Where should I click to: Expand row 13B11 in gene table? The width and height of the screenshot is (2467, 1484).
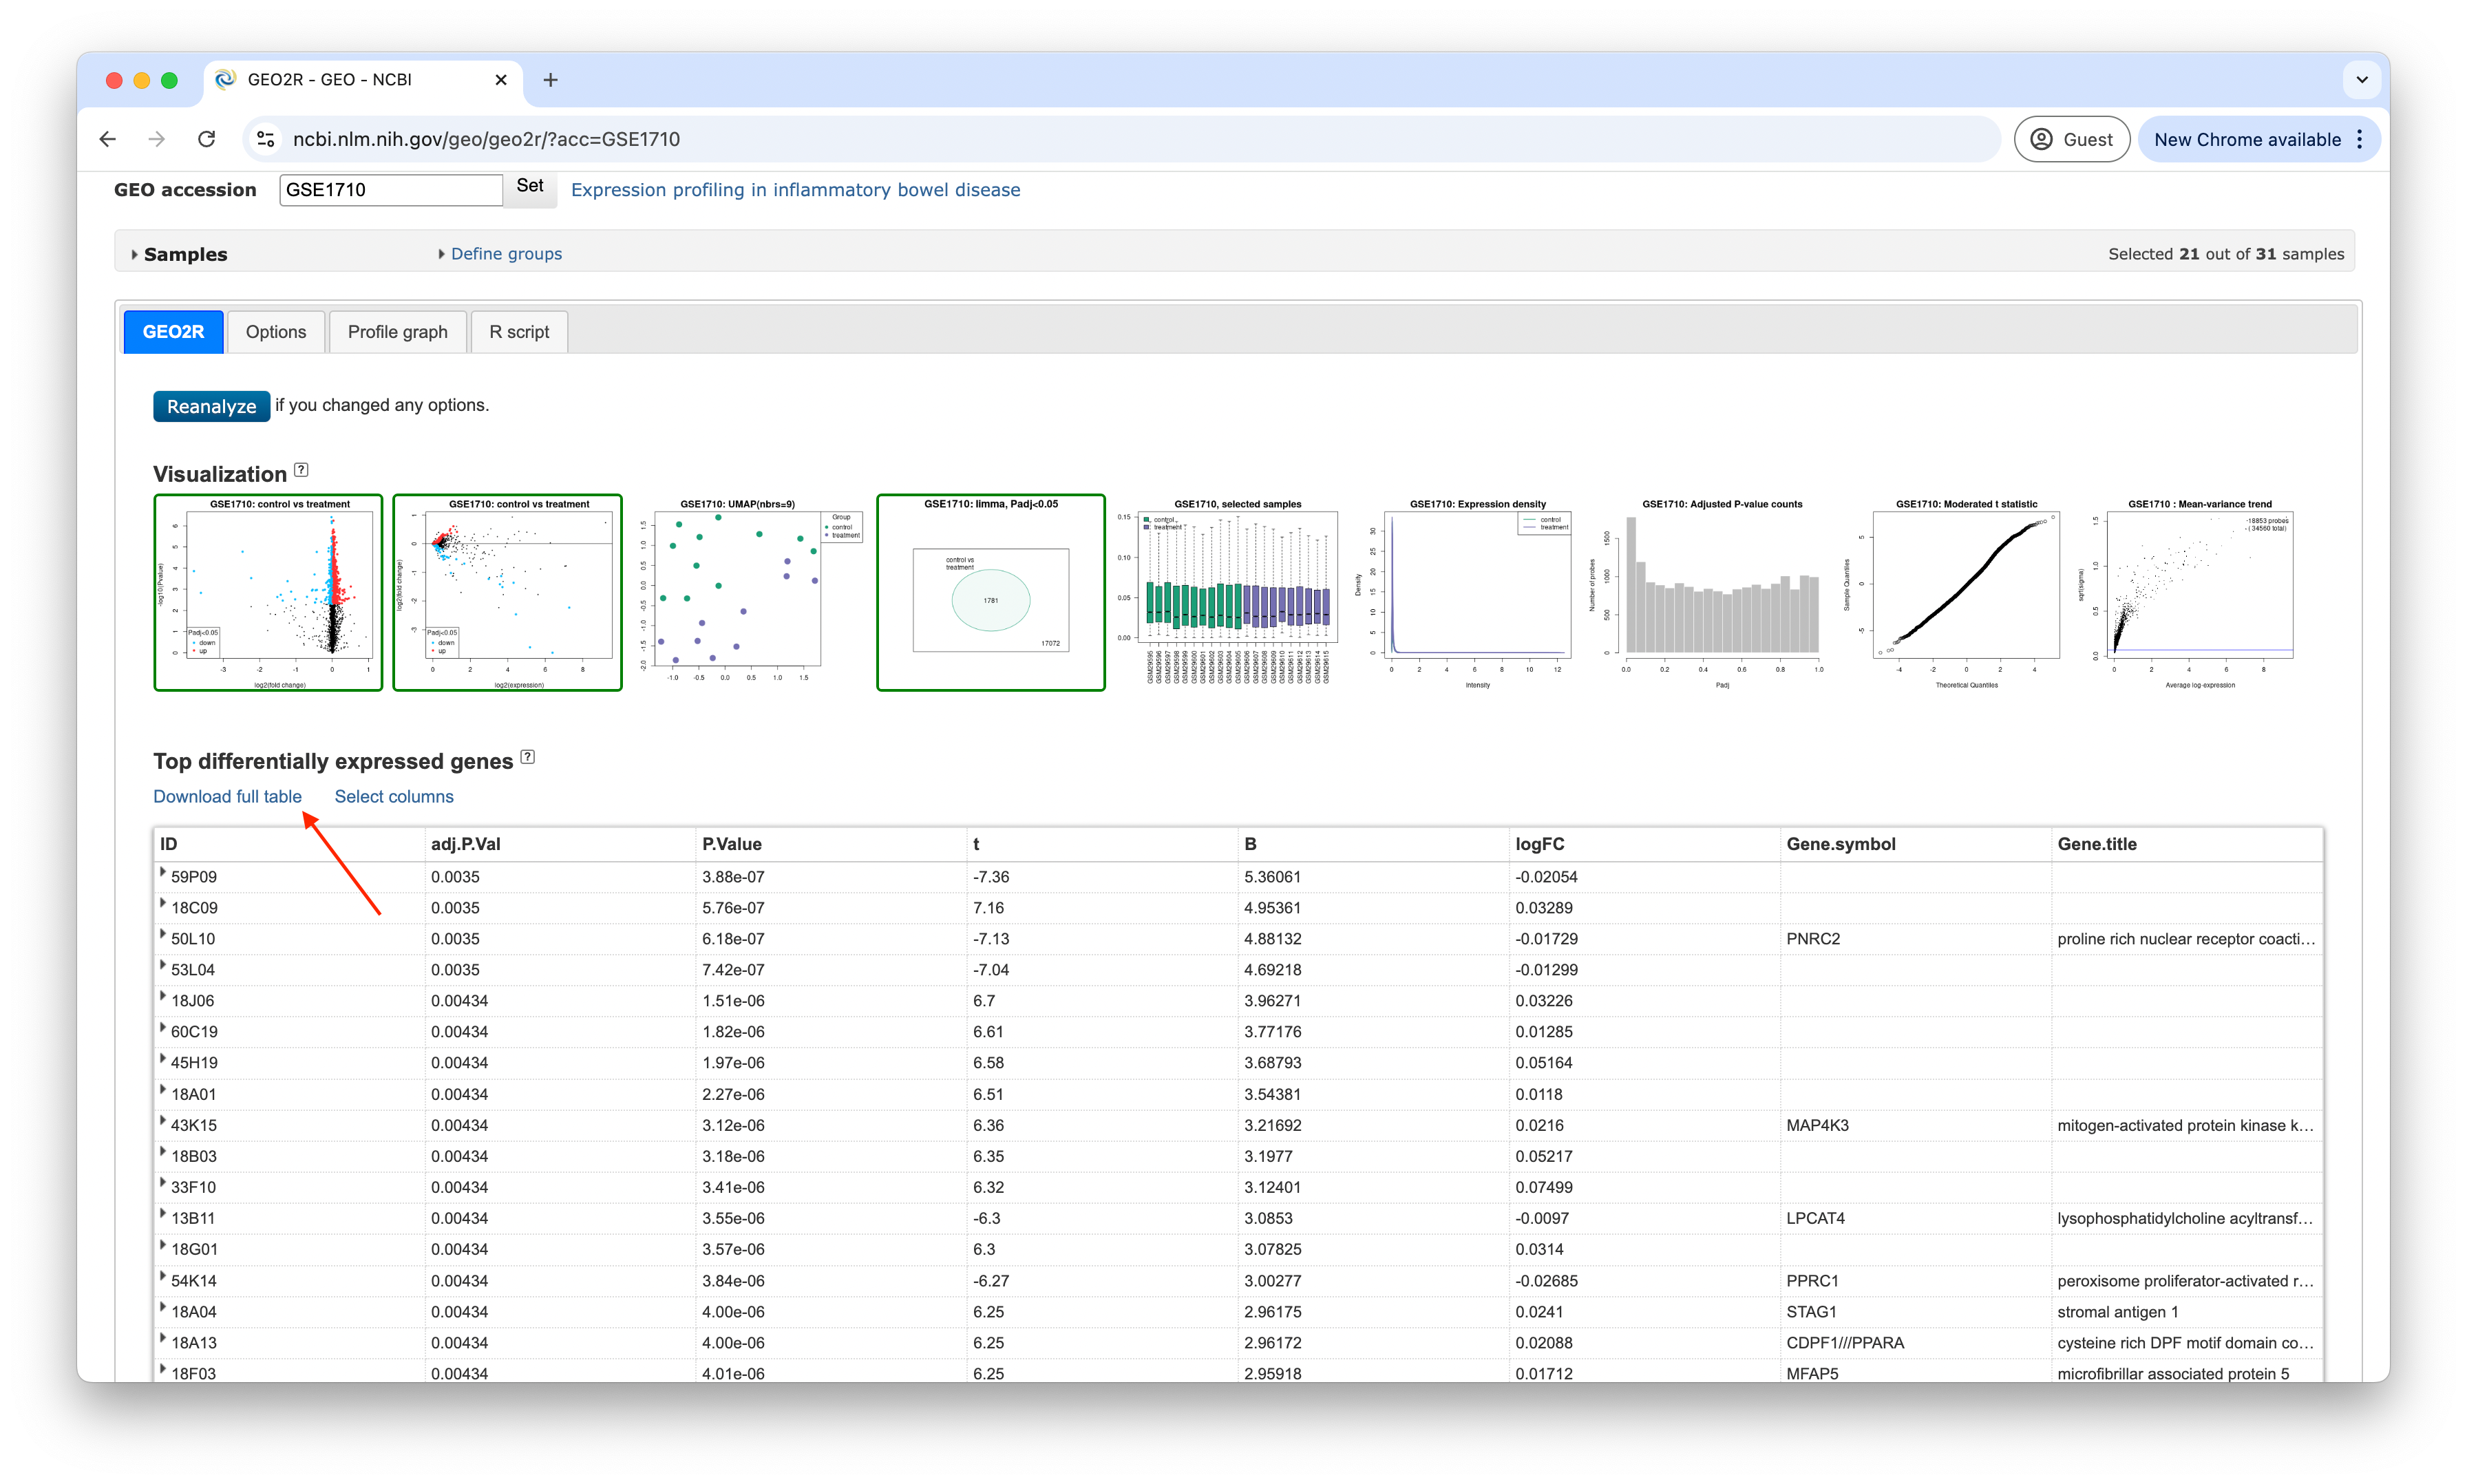tap(163, 1214)
